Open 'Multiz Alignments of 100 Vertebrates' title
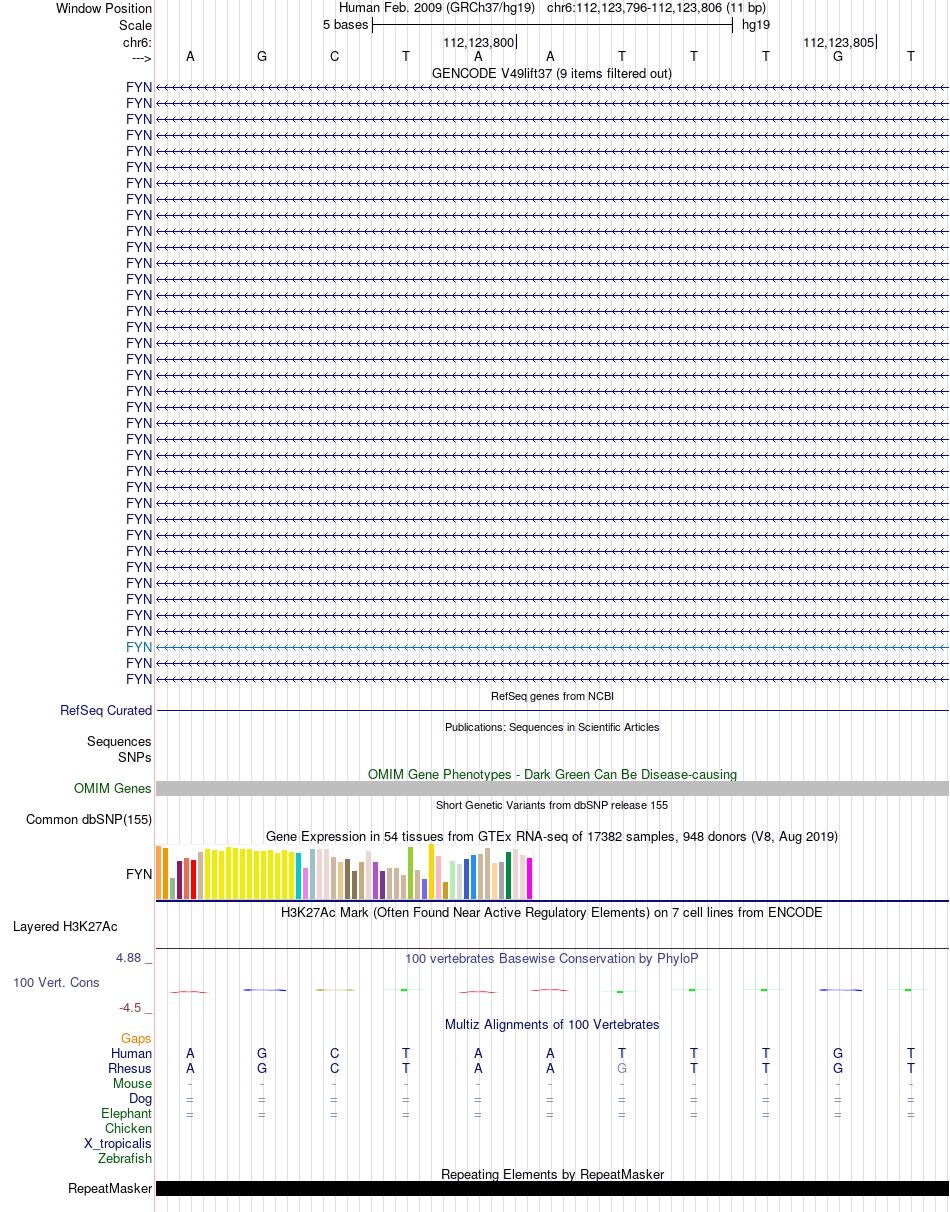Image resolution: width=950 pixels, height=1212 pixels. [552, 1024]
